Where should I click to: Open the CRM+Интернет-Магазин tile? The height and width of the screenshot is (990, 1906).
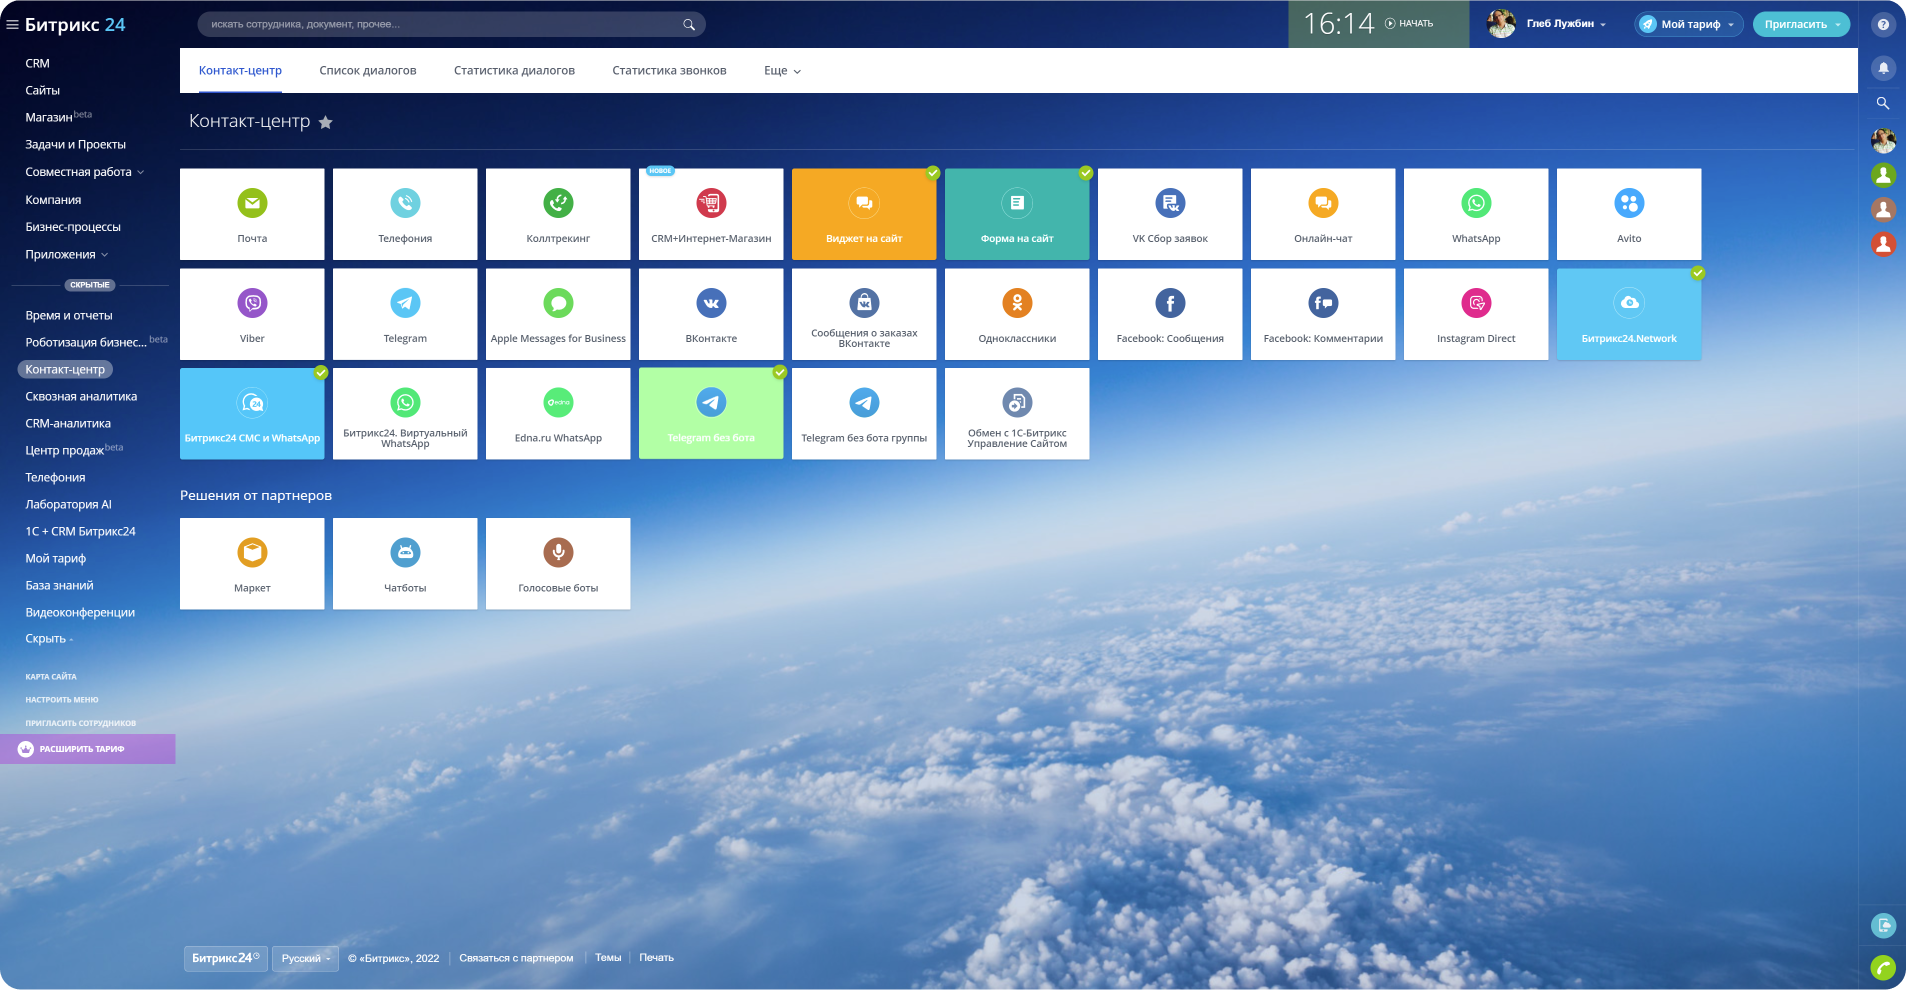click(711, 214)
